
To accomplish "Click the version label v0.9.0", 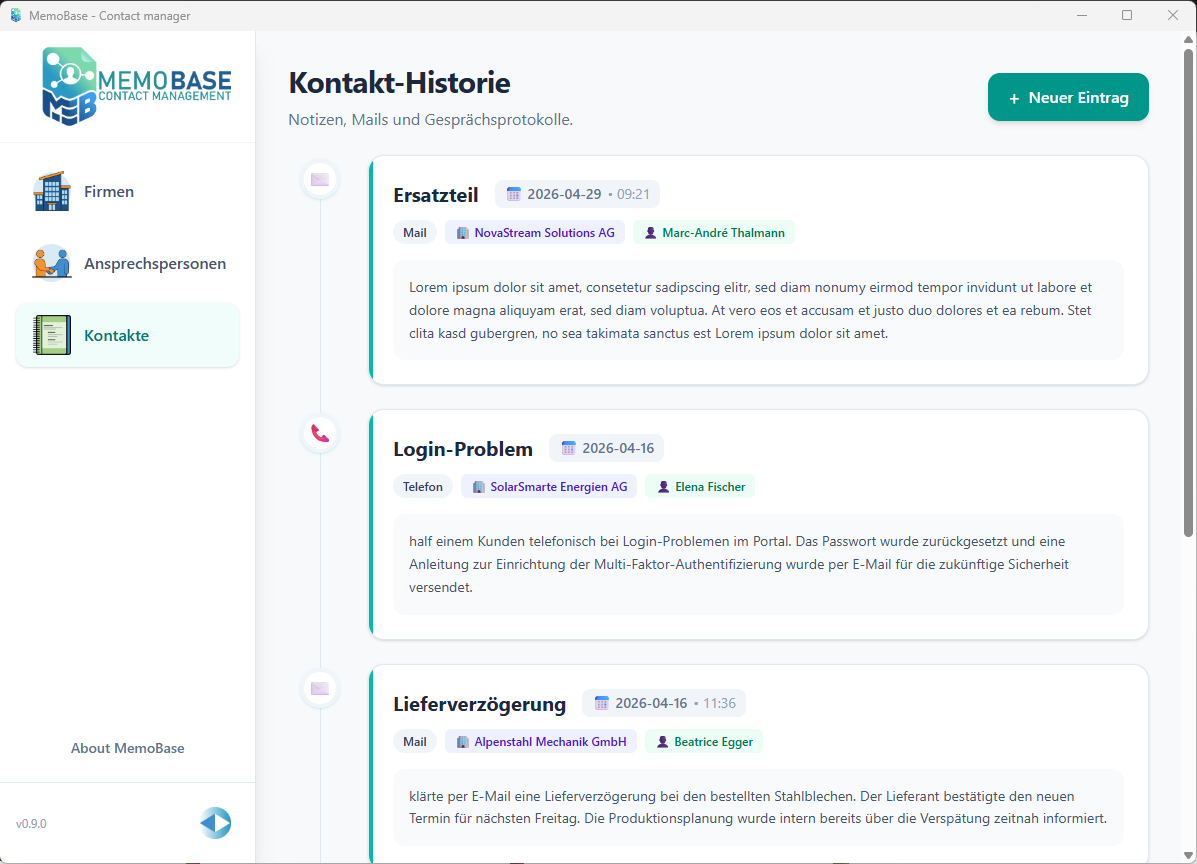I will point(31,824).
